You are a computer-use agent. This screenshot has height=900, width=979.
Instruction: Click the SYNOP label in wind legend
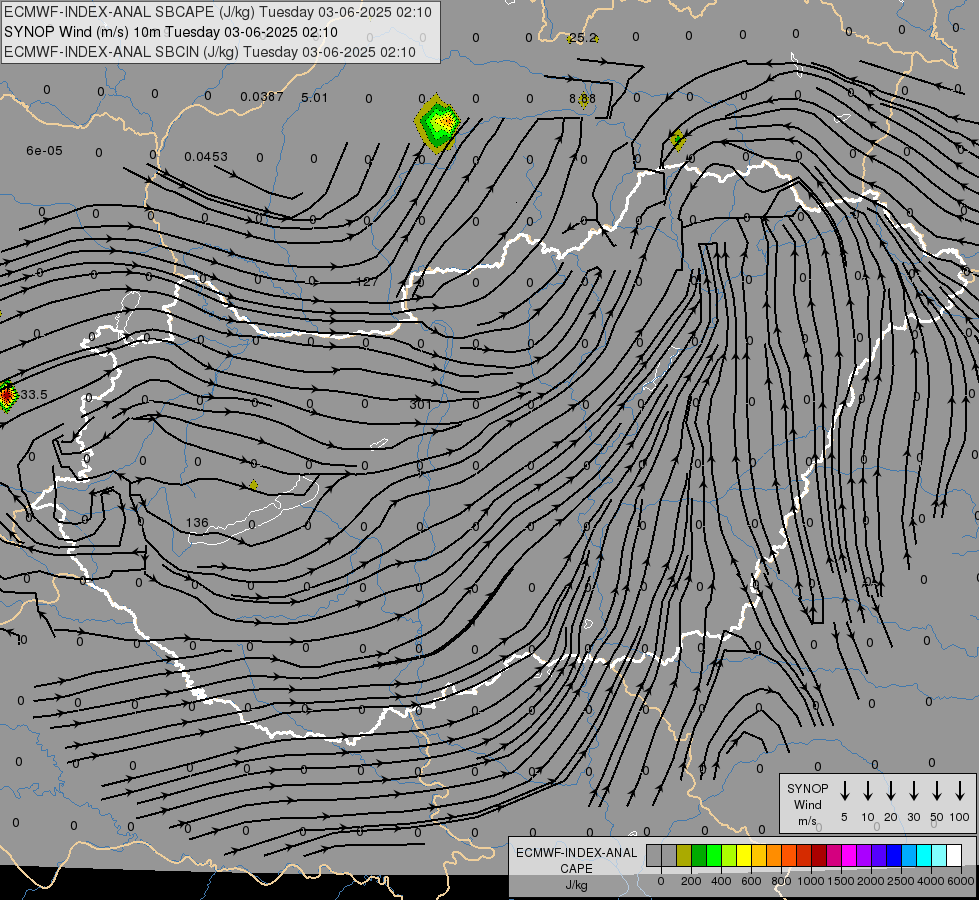807,789
